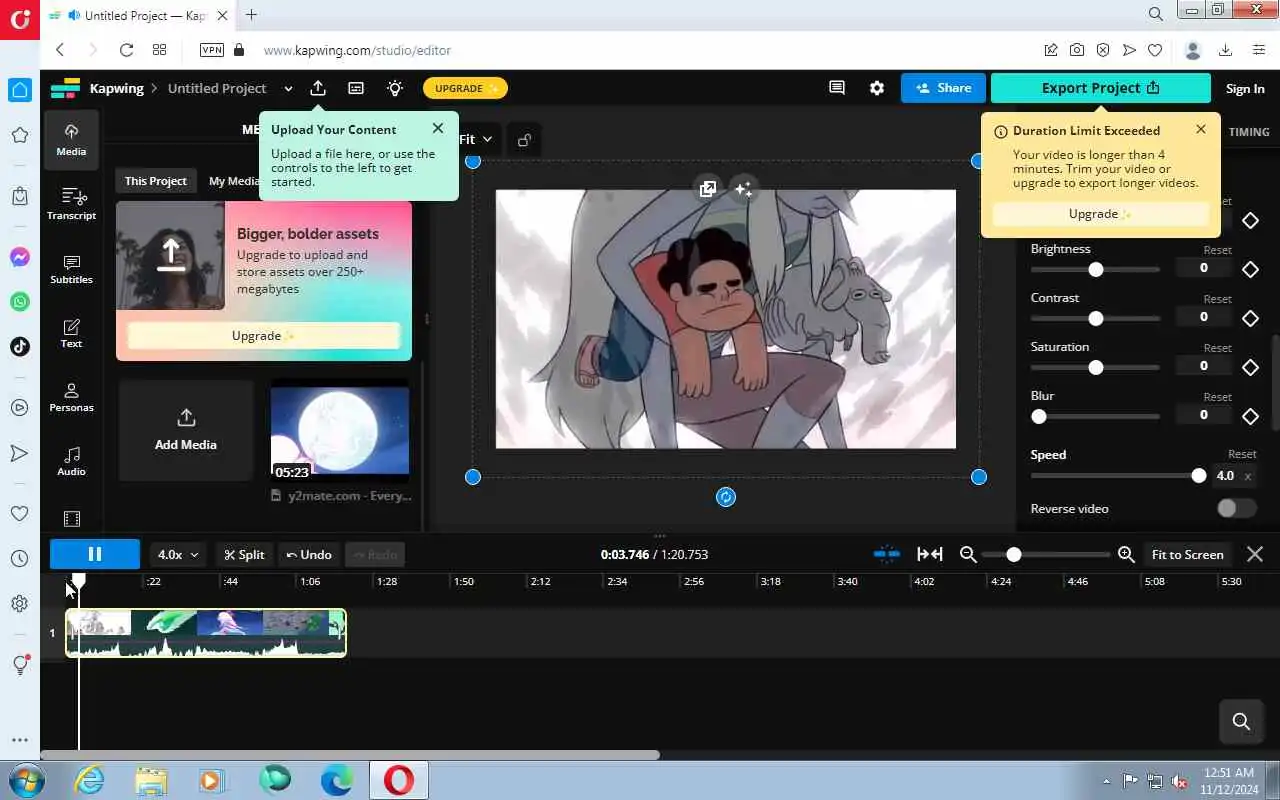
Task: Open the Subtitles tool
Action: point(71,268)
